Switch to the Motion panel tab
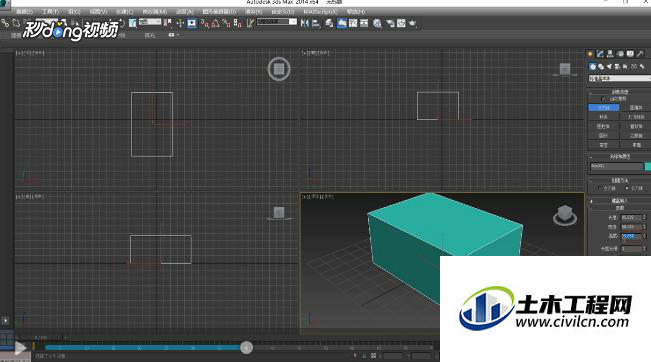The height and width of the screenshot is (362, 651). [620, 54]
